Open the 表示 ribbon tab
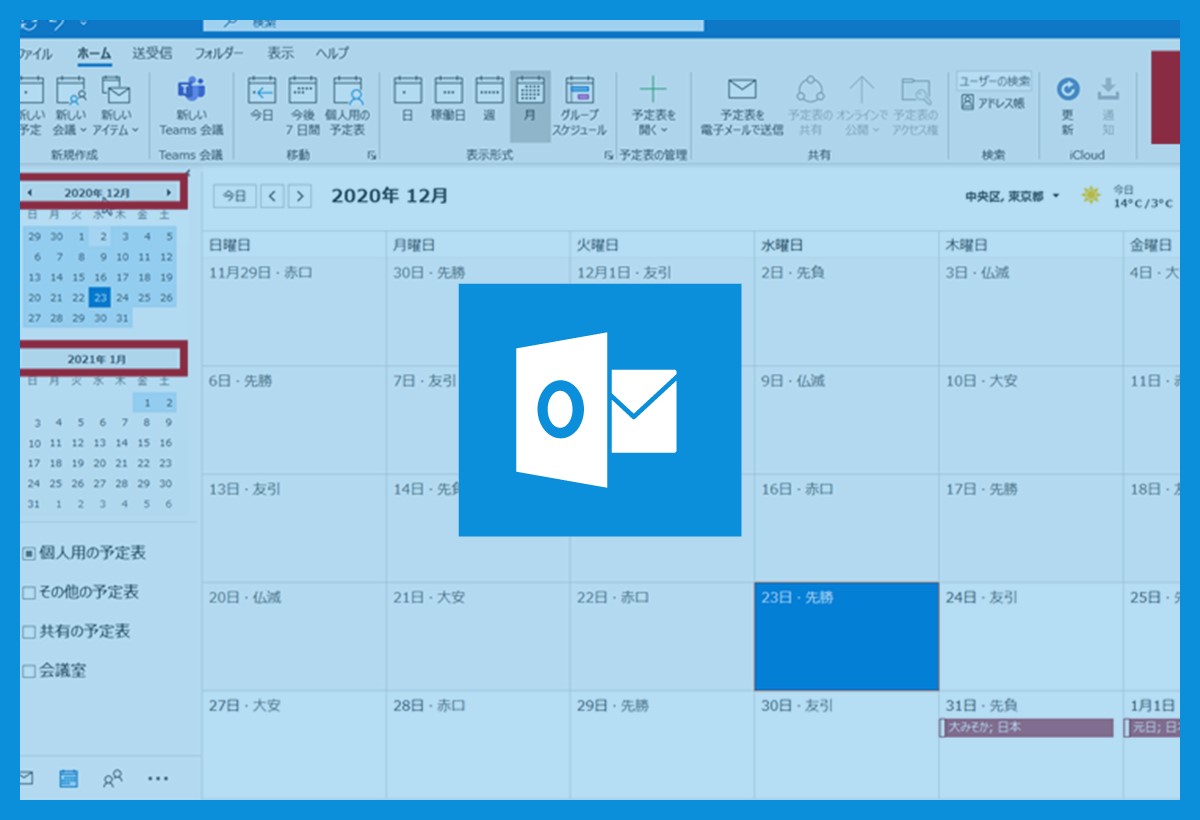The height and width of the screenshot is (820, 1200). point(280,53)
